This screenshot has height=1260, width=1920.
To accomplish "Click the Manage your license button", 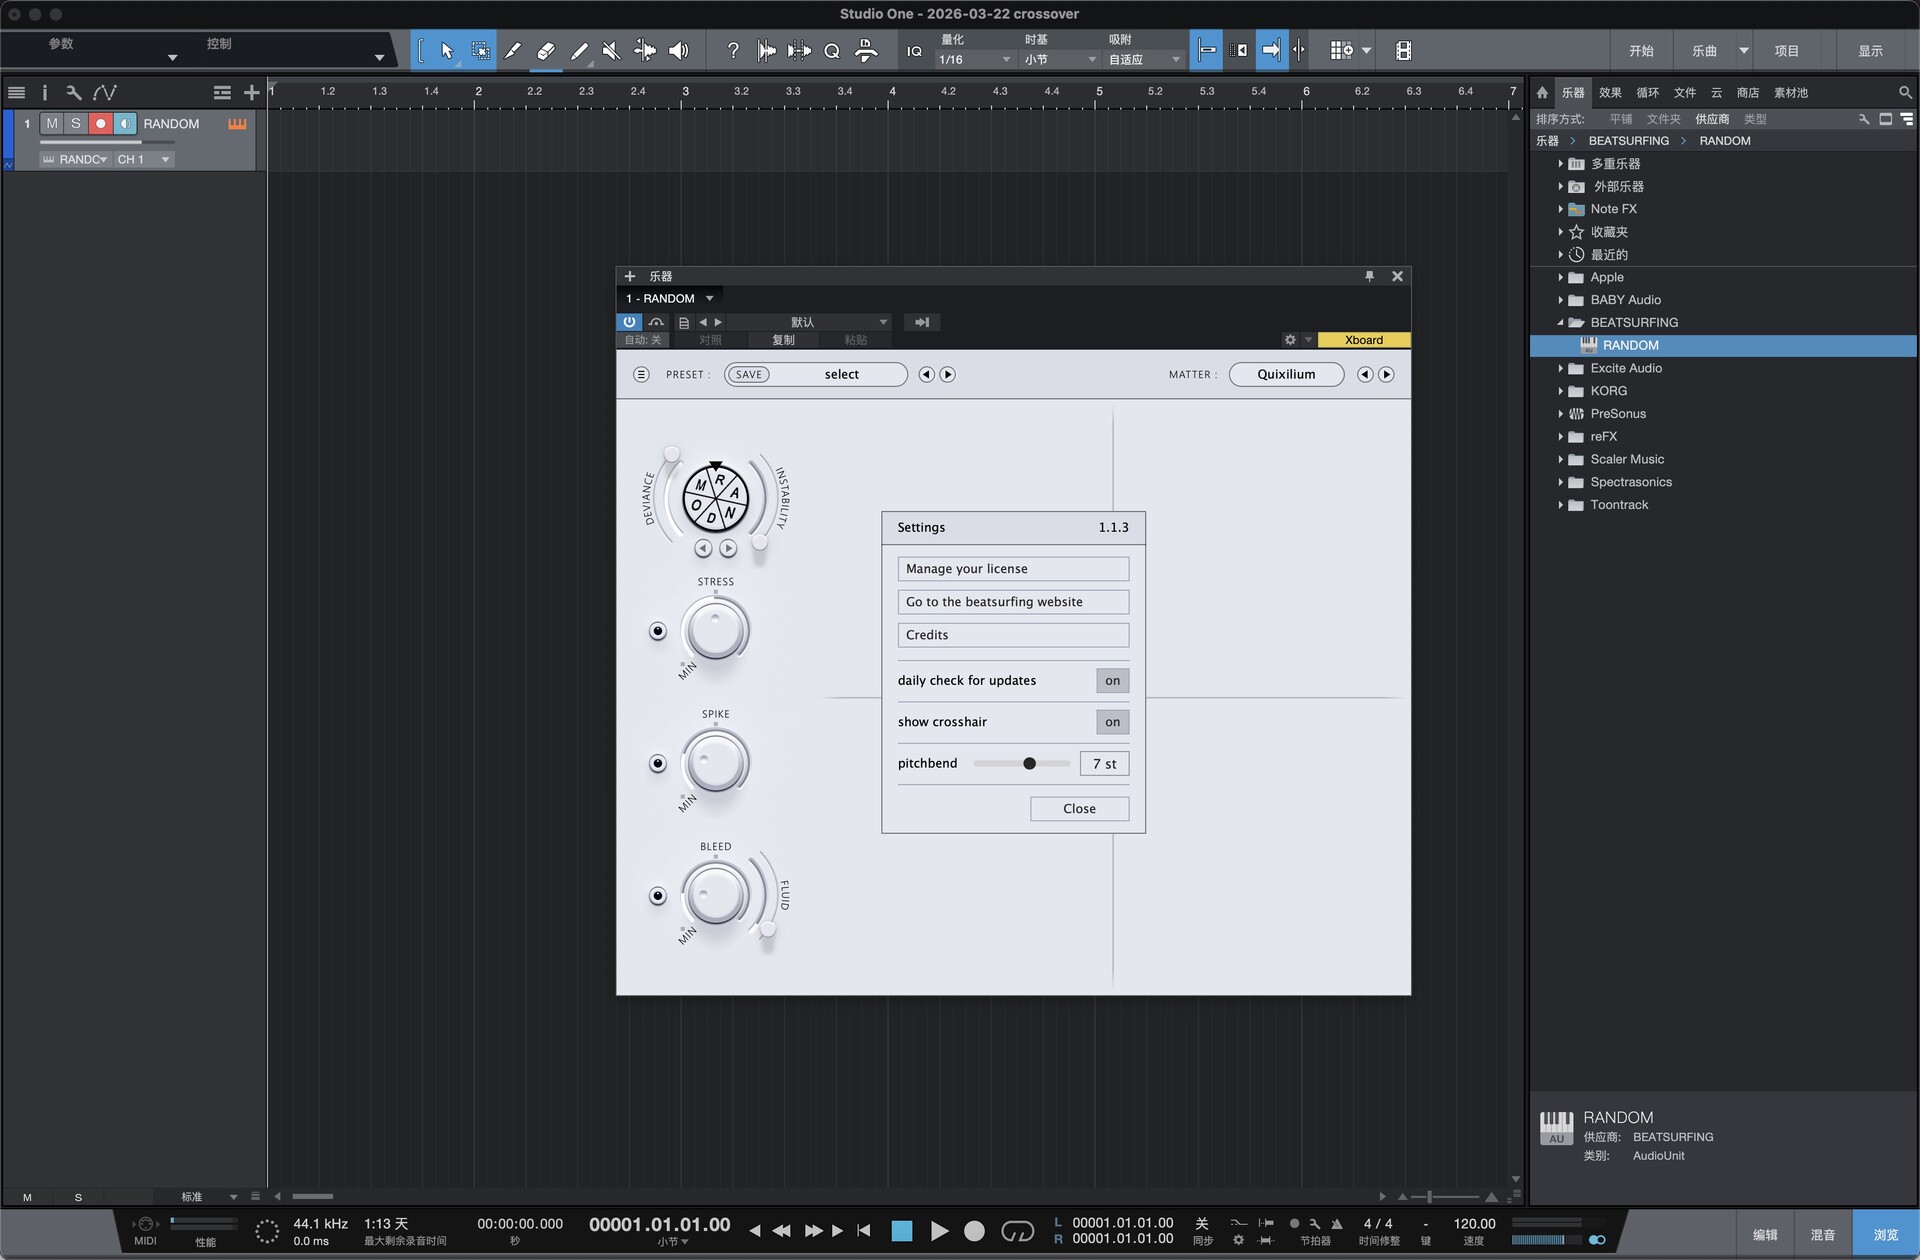I will click(x=1012, y=568).
